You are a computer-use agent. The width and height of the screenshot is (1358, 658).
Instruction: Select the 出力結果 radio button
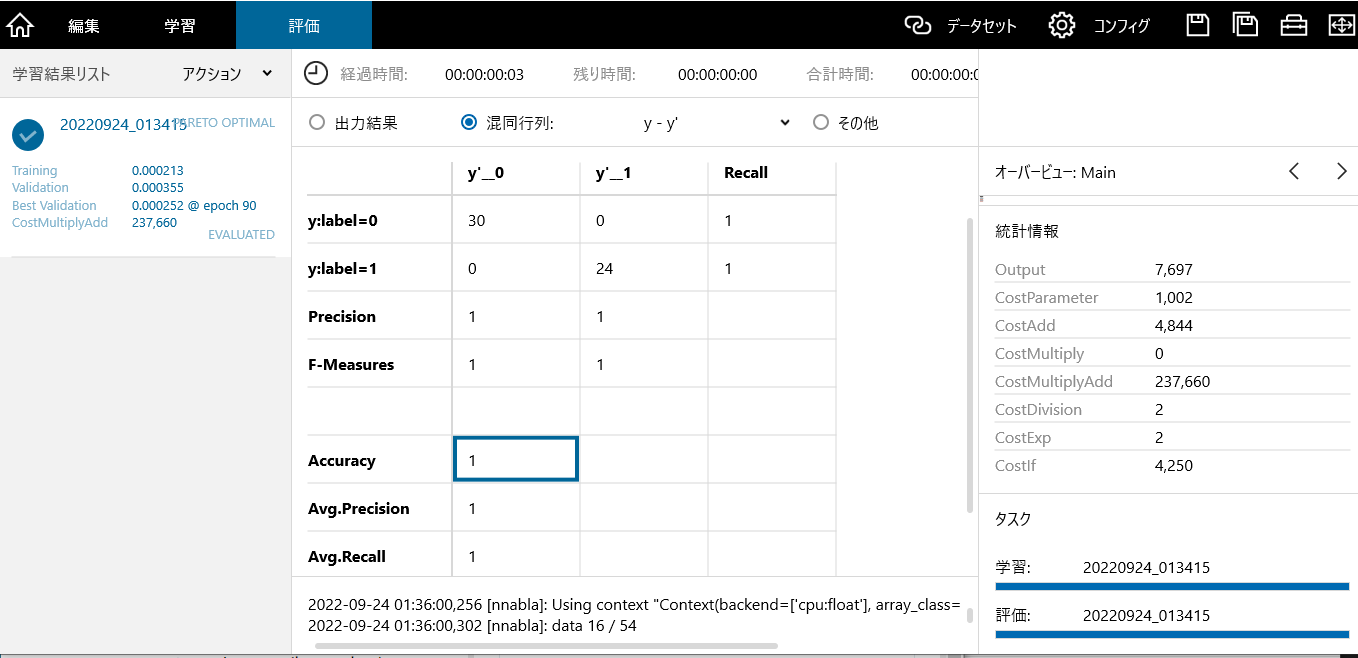click(x=317, y=123)
